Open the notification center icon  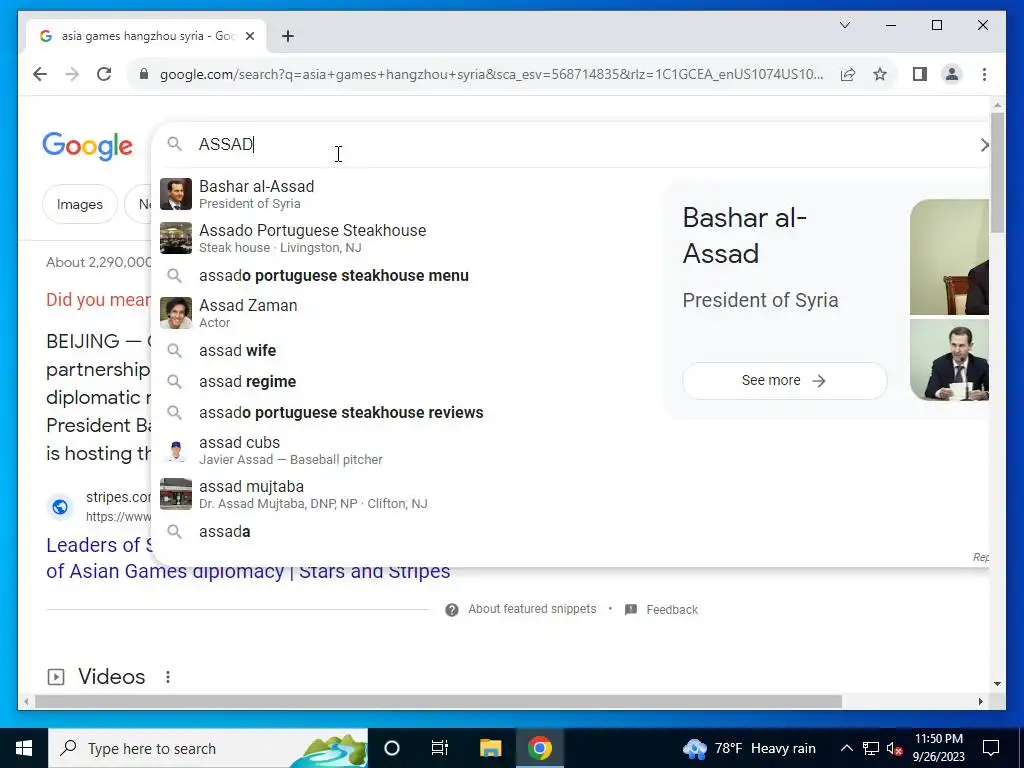pyautogui.click(x=991, y=748)
